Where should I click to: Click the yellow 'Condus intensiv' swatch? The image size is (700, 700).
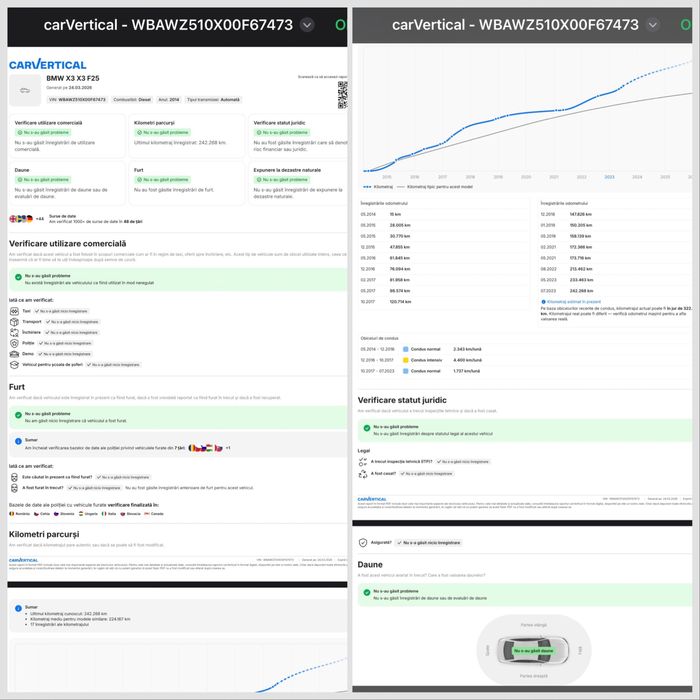[x=405, y=360]
